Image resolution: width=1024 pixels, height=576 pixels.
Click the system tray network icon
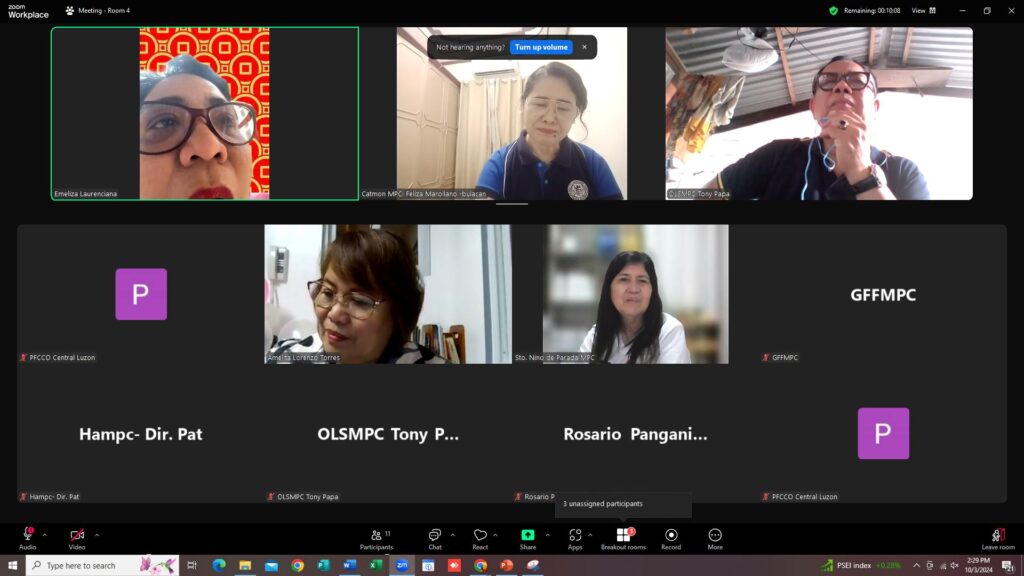point(942,566)
